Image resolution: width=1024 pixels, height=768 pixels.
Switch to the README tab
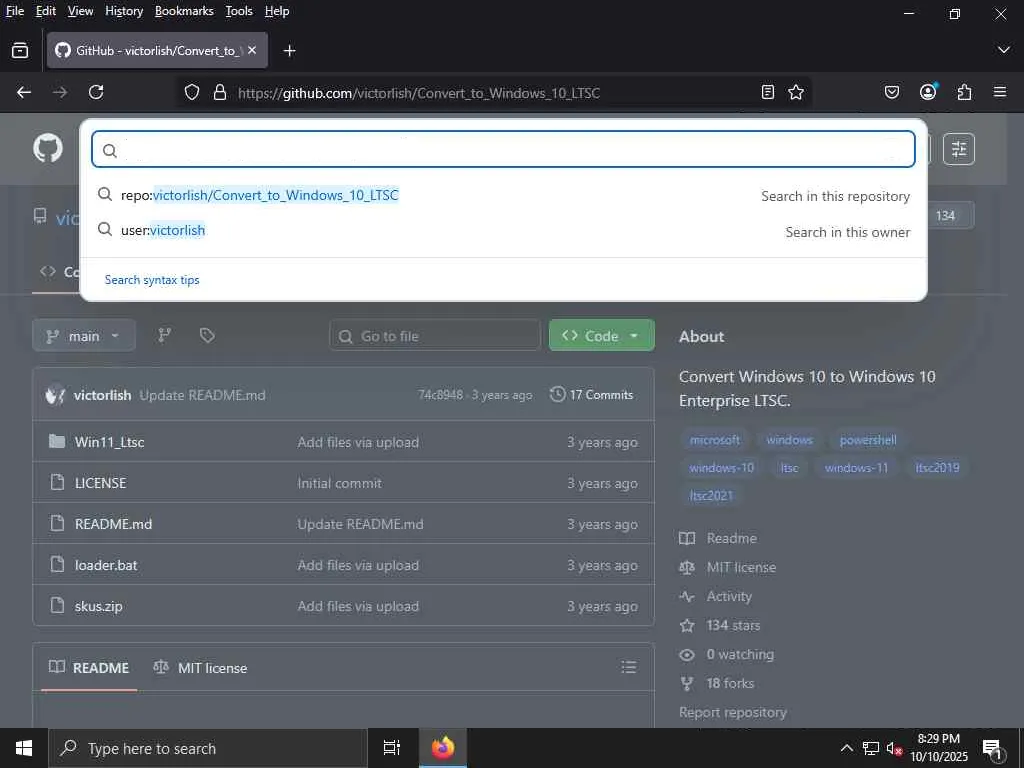coord(89,667)
